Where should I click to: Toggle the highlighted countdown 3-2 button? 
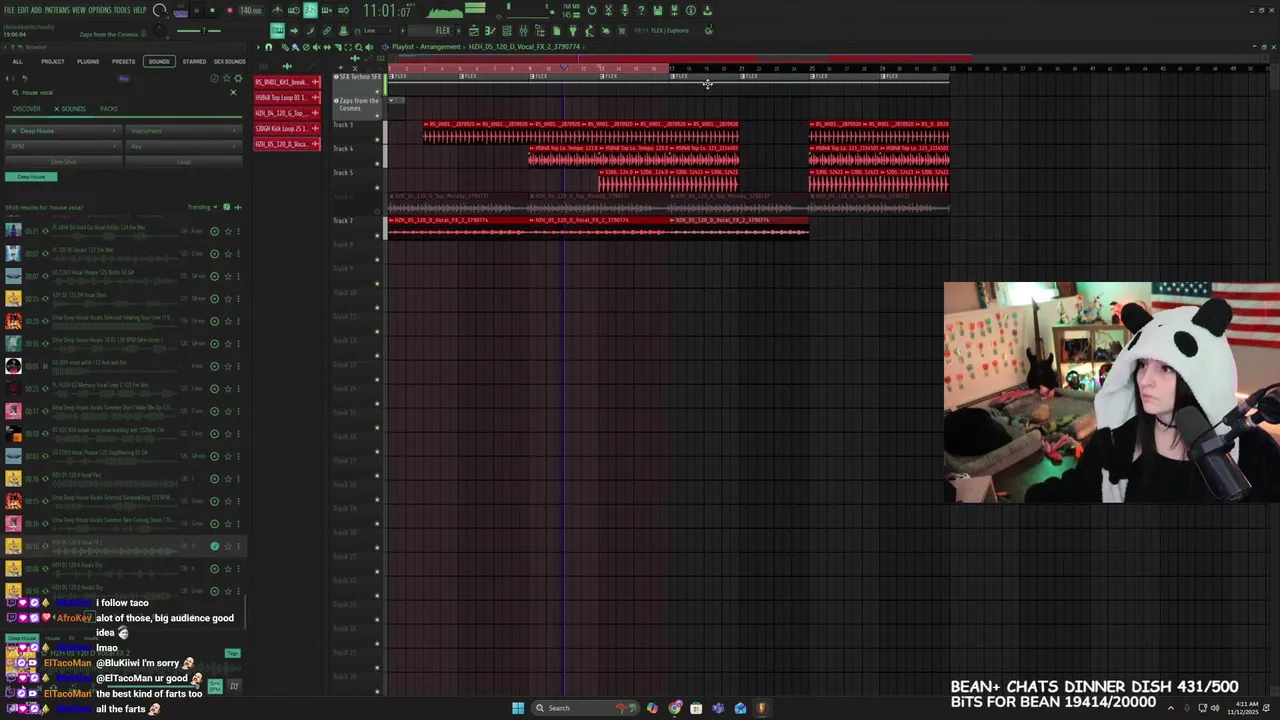click(310, 10)
